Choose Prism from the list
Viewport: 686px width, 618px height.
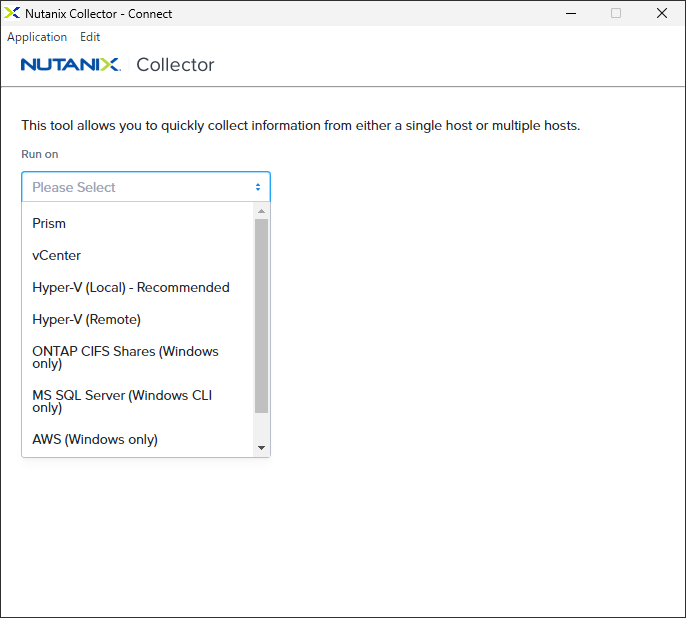(x=137, y=223)
